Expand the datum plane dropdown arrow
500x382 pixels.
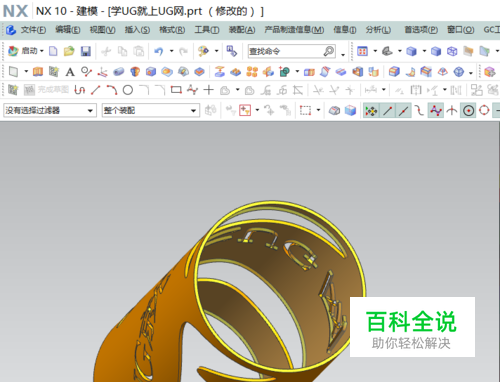point(26,71)
